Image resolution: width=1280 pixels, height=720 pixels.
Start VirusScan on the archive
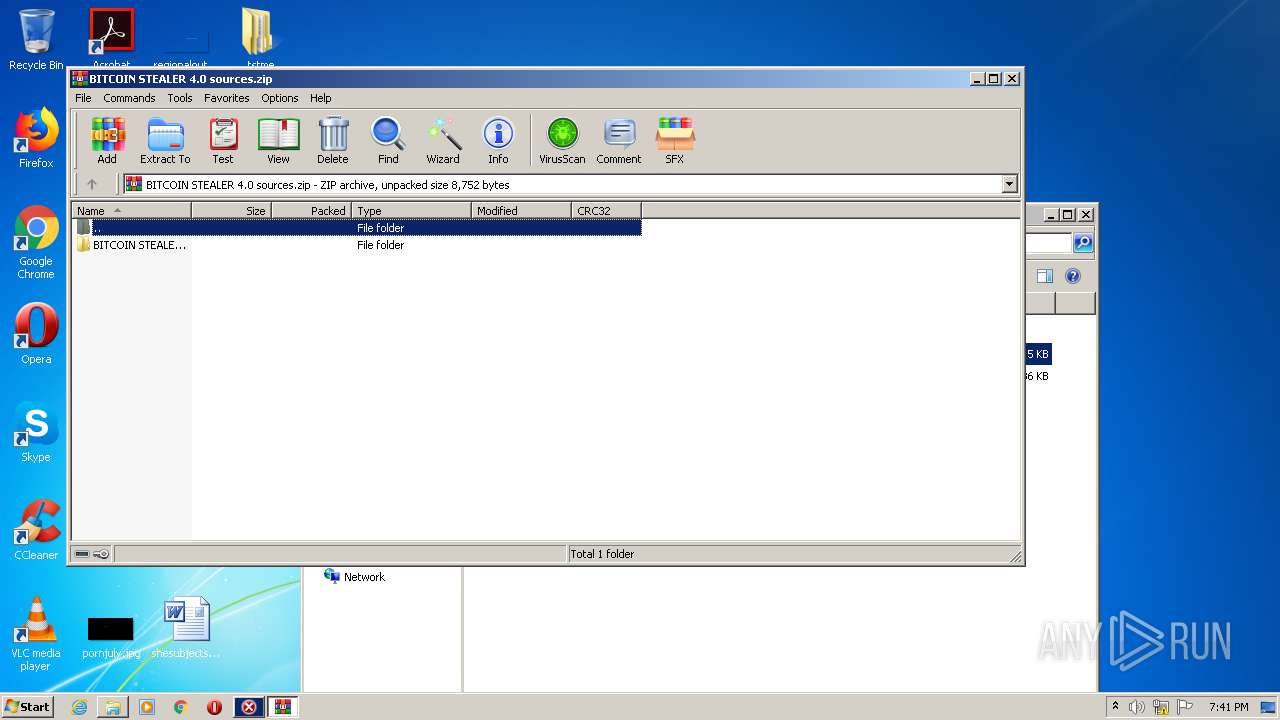point(562,140)
